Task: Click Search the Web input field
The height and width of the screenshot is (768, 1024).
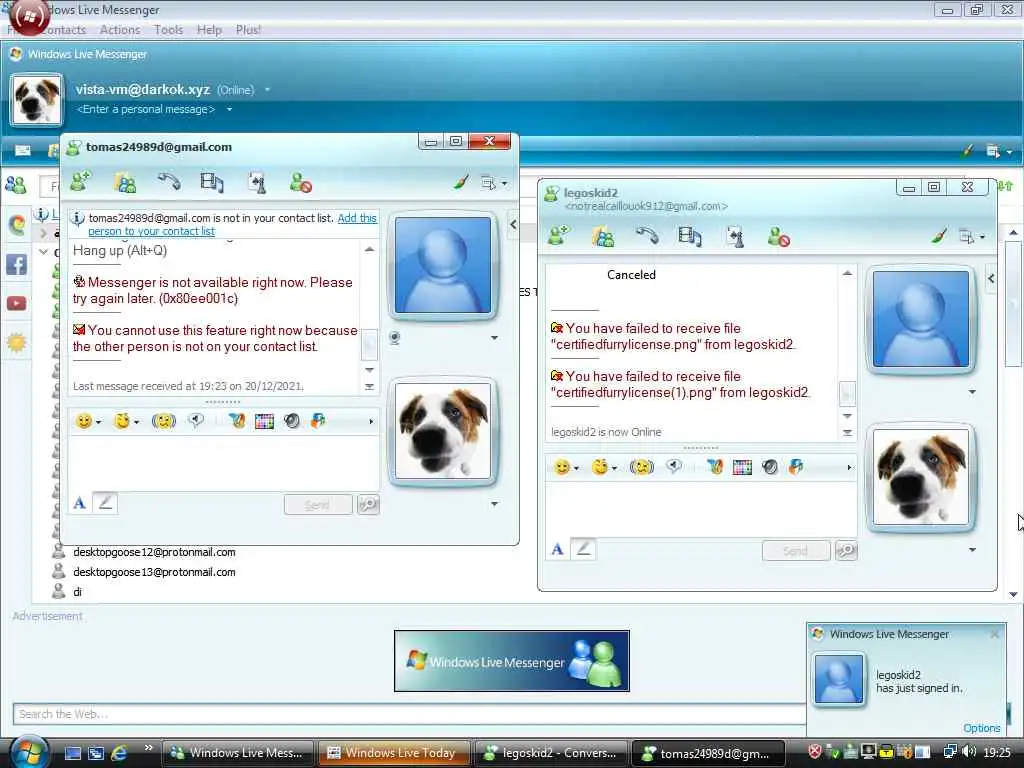Action: pyautogui.click(x=409, y=714)
